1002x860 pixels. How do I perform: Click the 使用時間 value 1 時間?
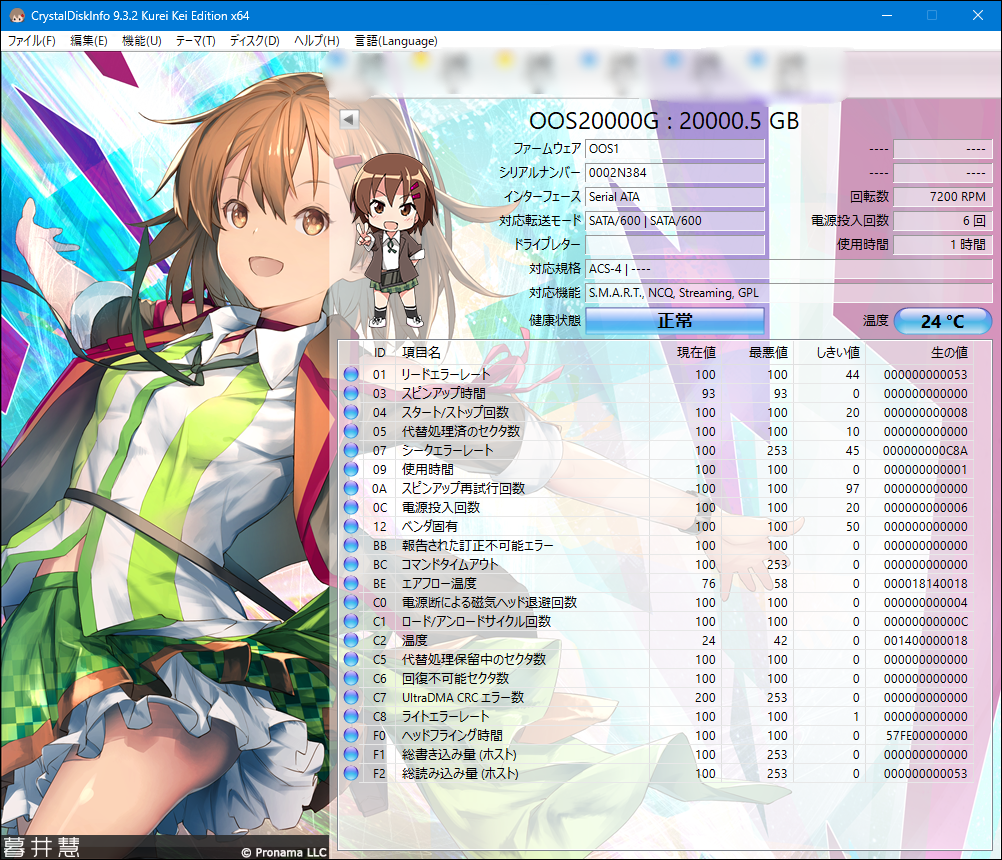(943, 245)
